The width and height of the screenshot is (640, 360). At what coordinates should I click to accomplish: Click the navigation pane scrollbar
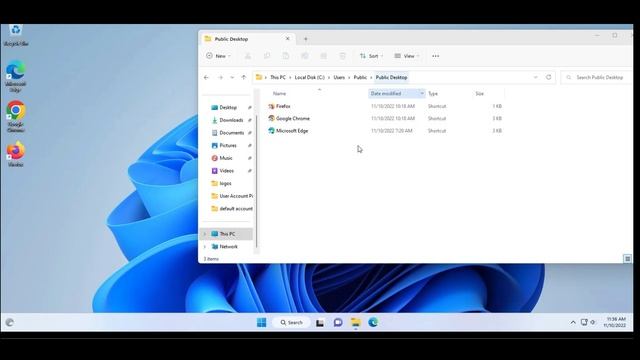coord(257,180)
